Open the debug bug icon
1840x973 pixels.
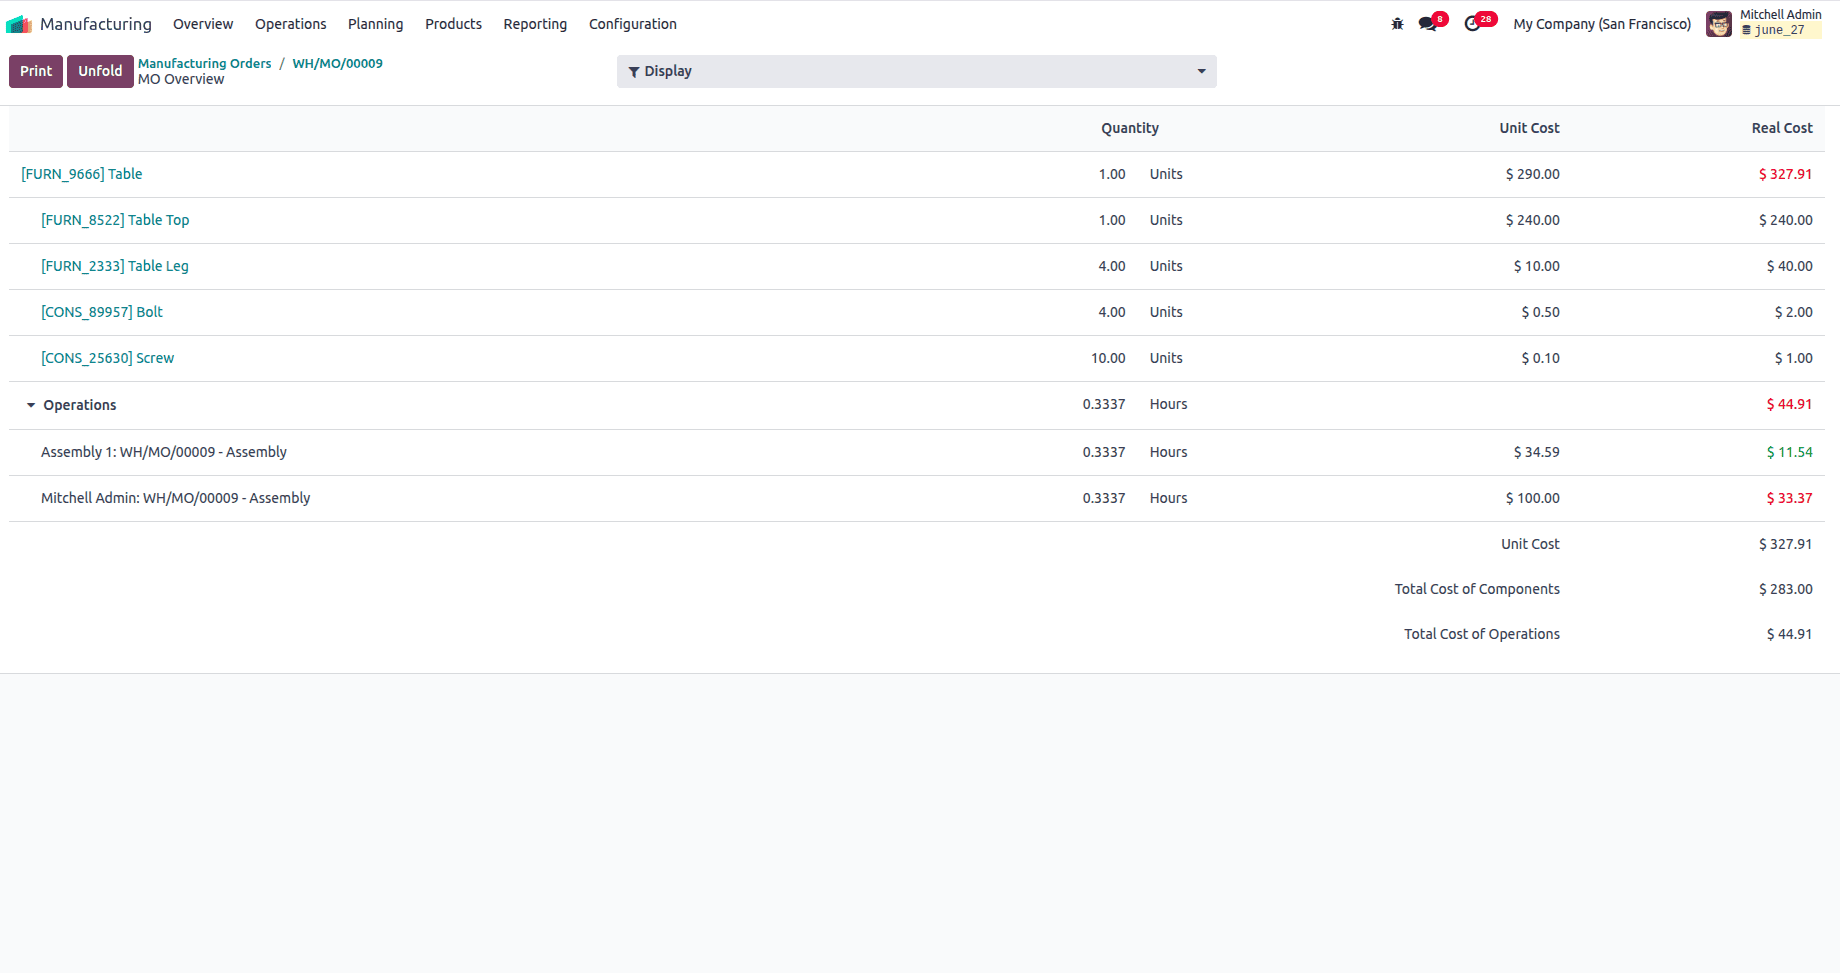click(1397, 24)
